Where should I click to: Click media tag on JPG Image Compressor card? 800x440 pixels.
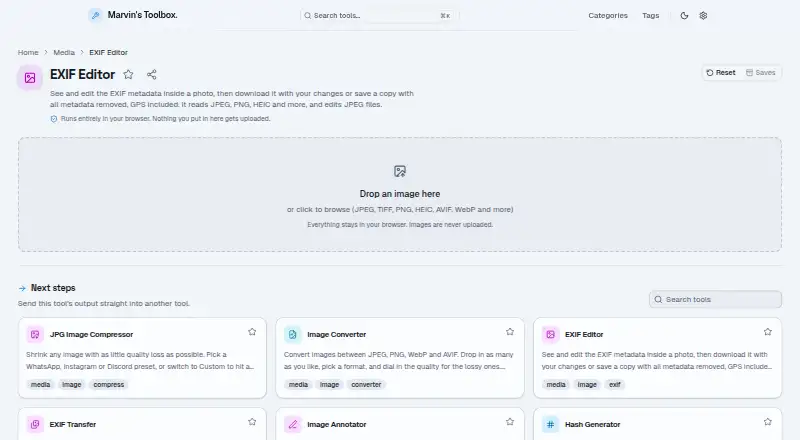40,385
